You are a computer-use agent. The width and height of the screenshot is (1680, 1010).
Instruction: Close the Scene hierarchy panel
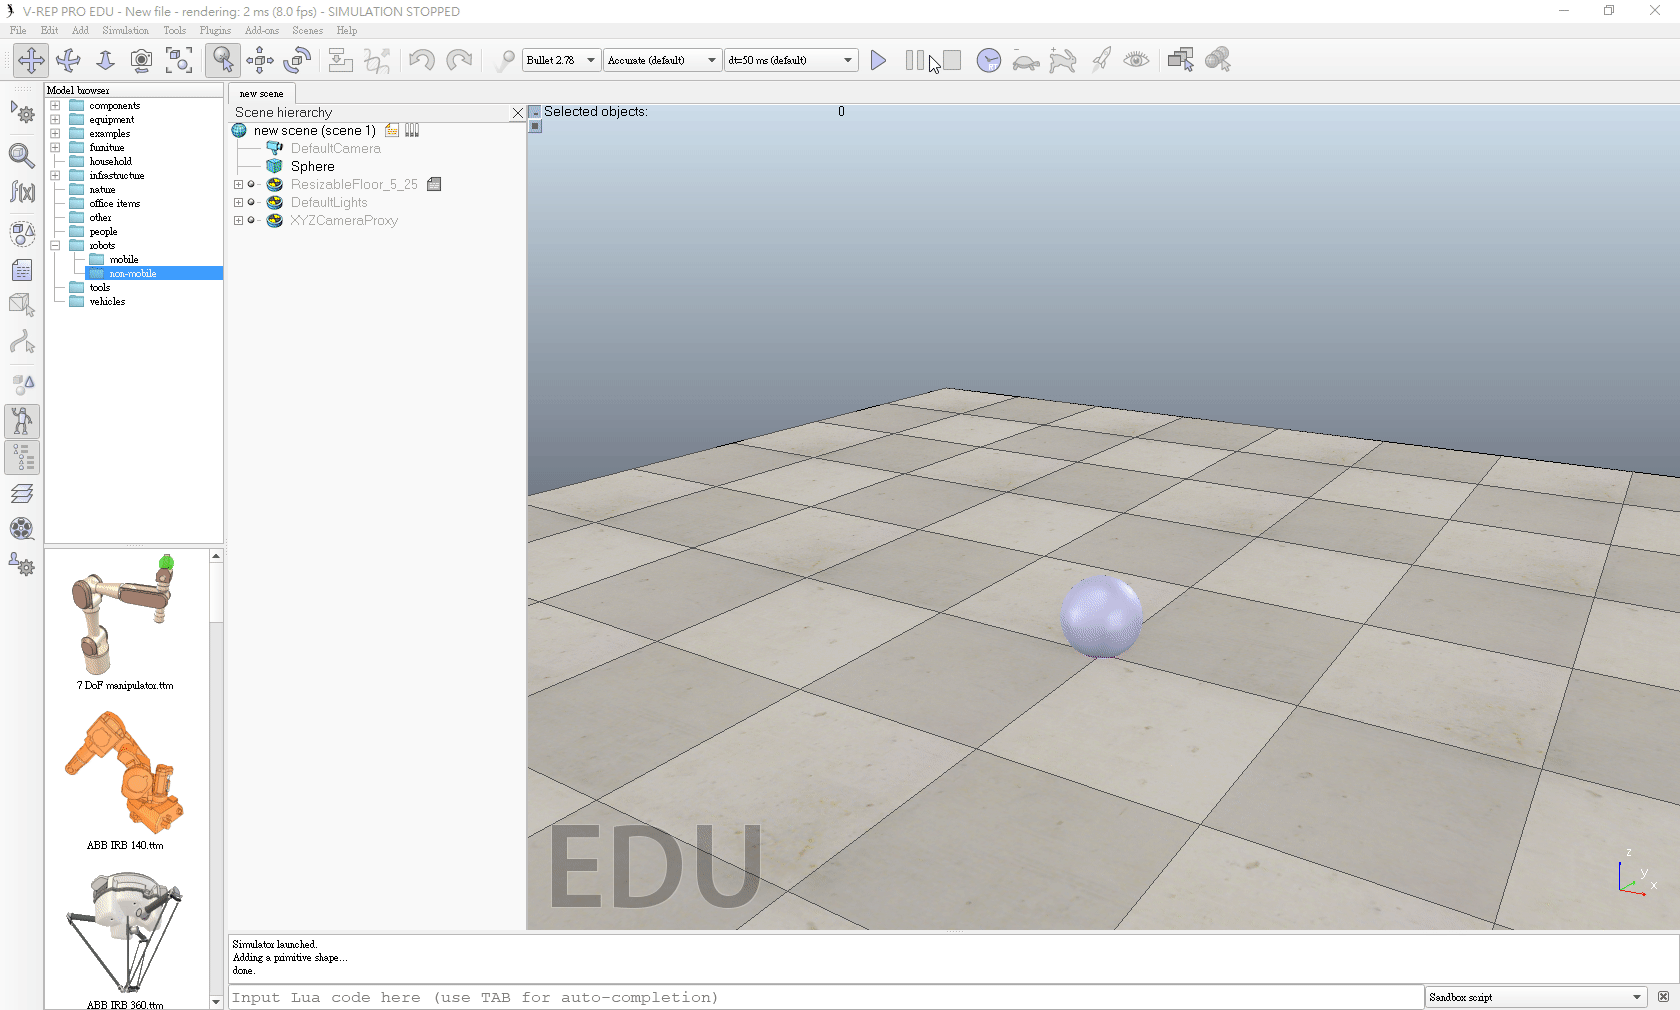pos(518,113)
